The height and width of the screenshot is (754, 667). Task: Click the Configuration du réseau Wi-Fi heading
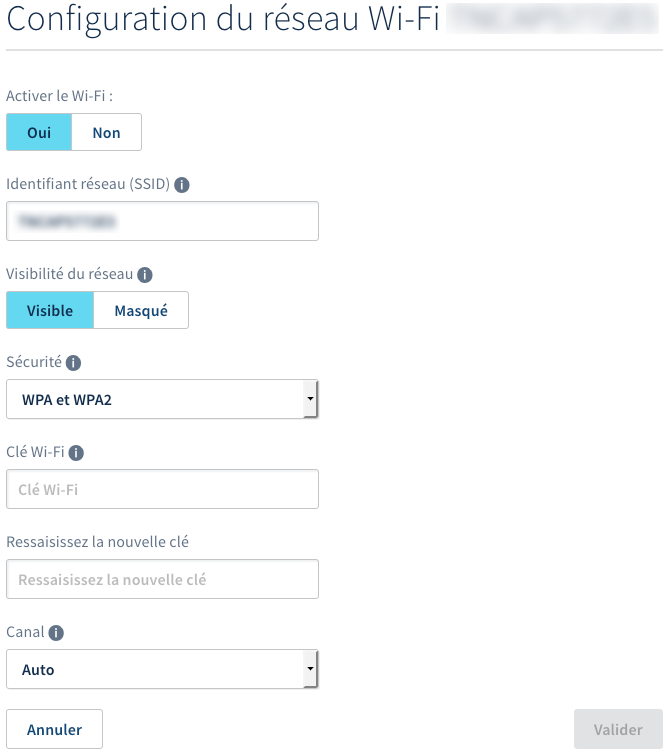point(222,22)
